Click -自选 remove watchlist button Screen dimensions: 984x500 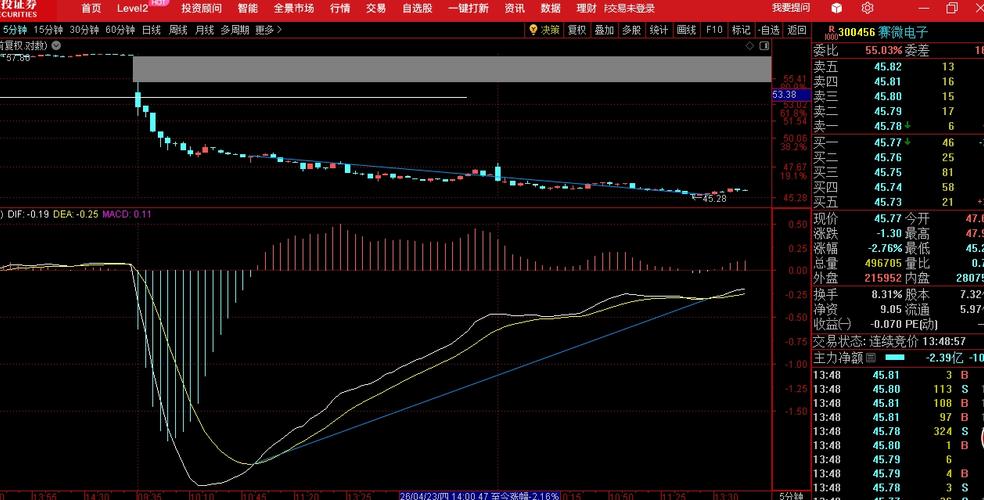pyautogui.click(x=769, y=29)
